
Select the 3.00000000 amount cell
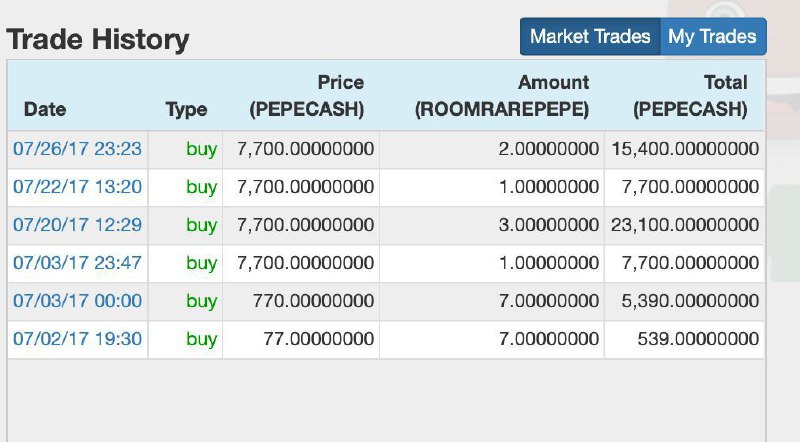point(492,226)
